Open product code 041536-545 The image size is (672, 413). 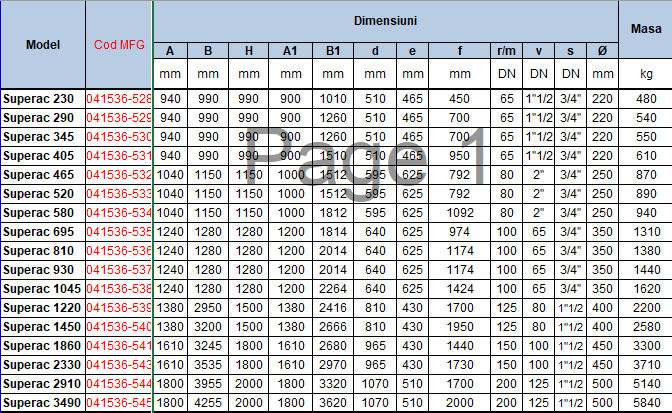click(119, 402)
